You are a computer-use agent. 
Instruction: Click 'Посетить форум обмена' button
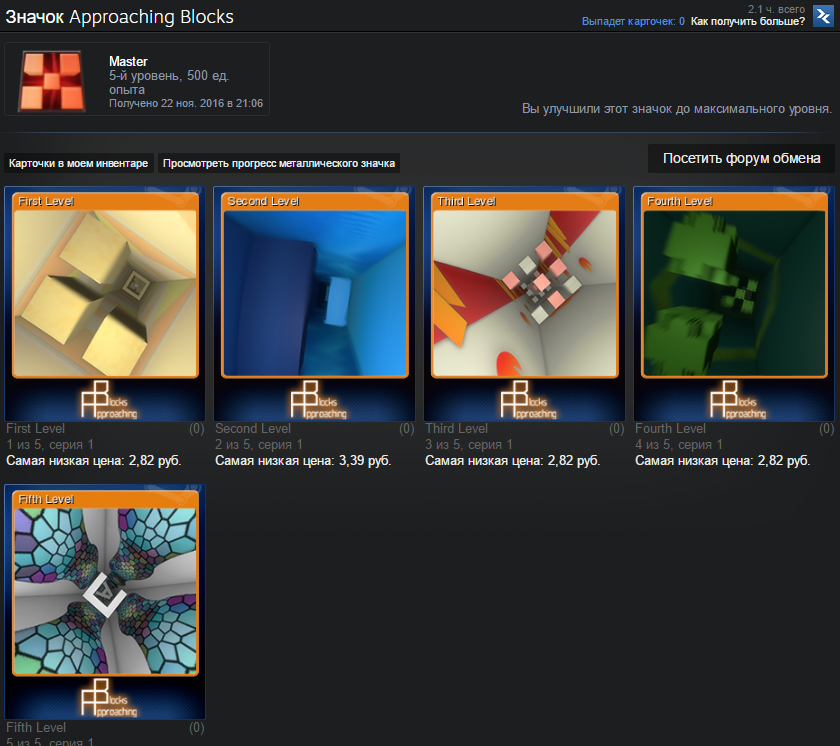[x=741, y=159]
